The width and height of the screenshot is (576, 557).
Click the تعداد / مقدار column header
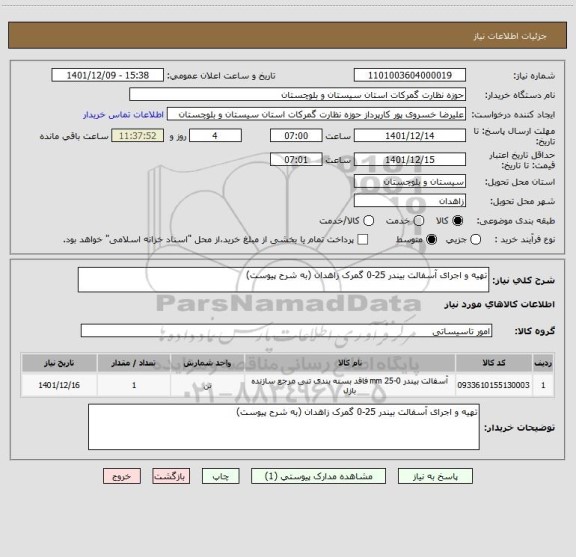point(134,363)
